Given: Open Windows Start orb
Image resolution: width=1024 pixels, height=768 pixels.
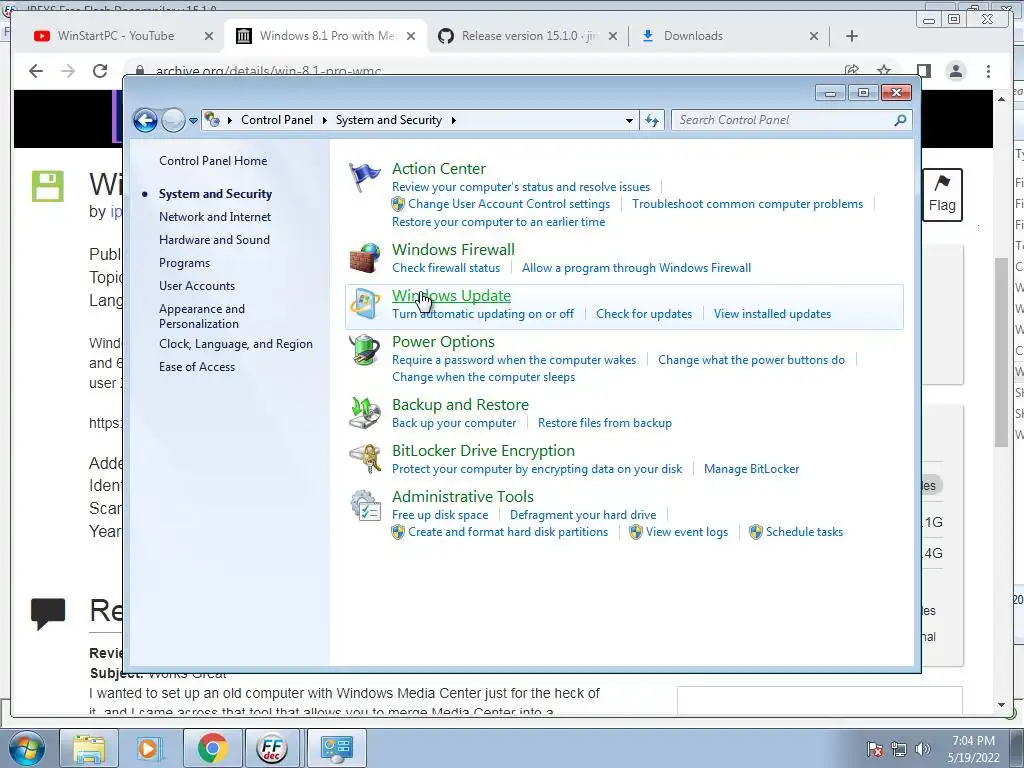Looking at the screenshot, I should pyautogui.click(x=27, y=748).
